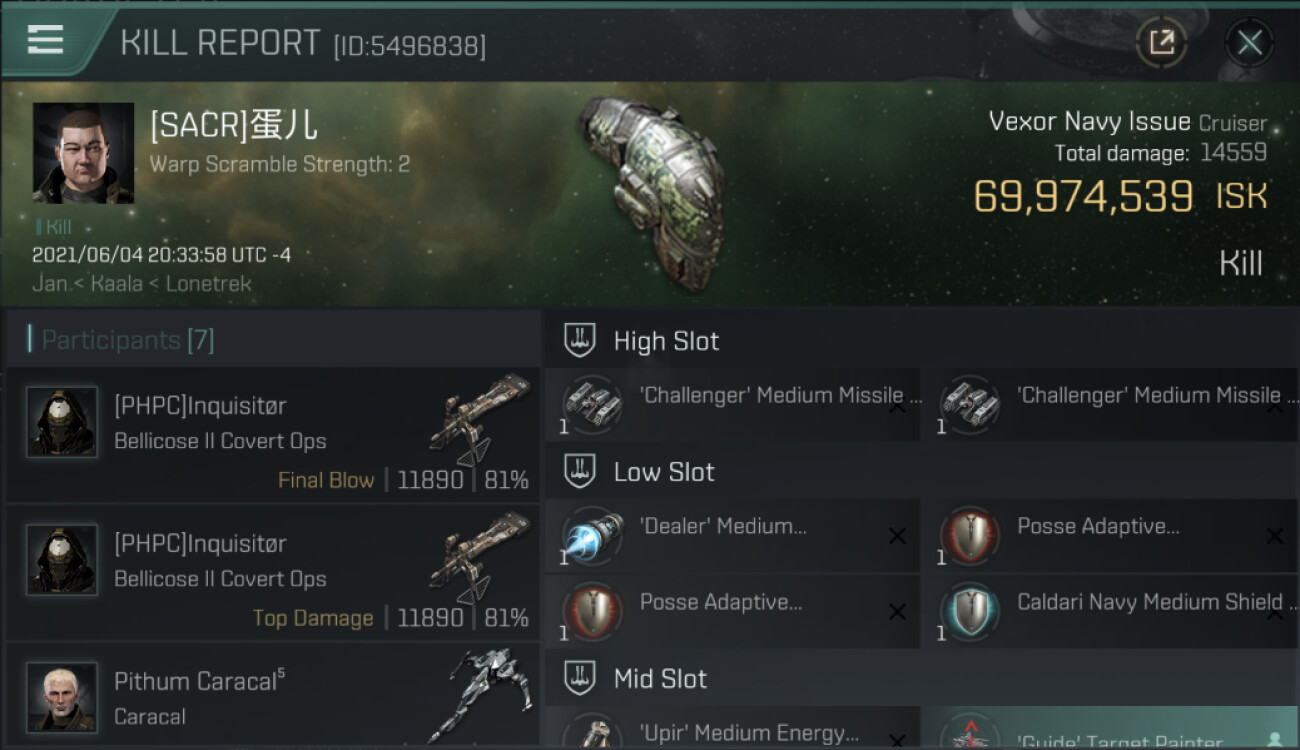The height and width of the screenshot is (750, 1300).
Task: Click the share kill report icon
Action: (1161, 42)
